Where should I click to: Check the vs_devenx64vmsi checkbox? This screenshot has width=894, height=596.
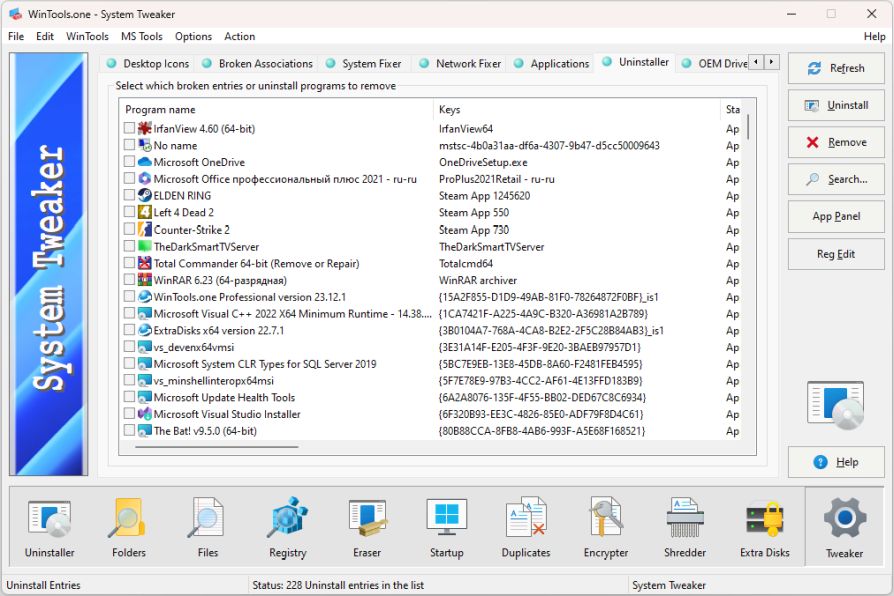(x=129, y=346)
